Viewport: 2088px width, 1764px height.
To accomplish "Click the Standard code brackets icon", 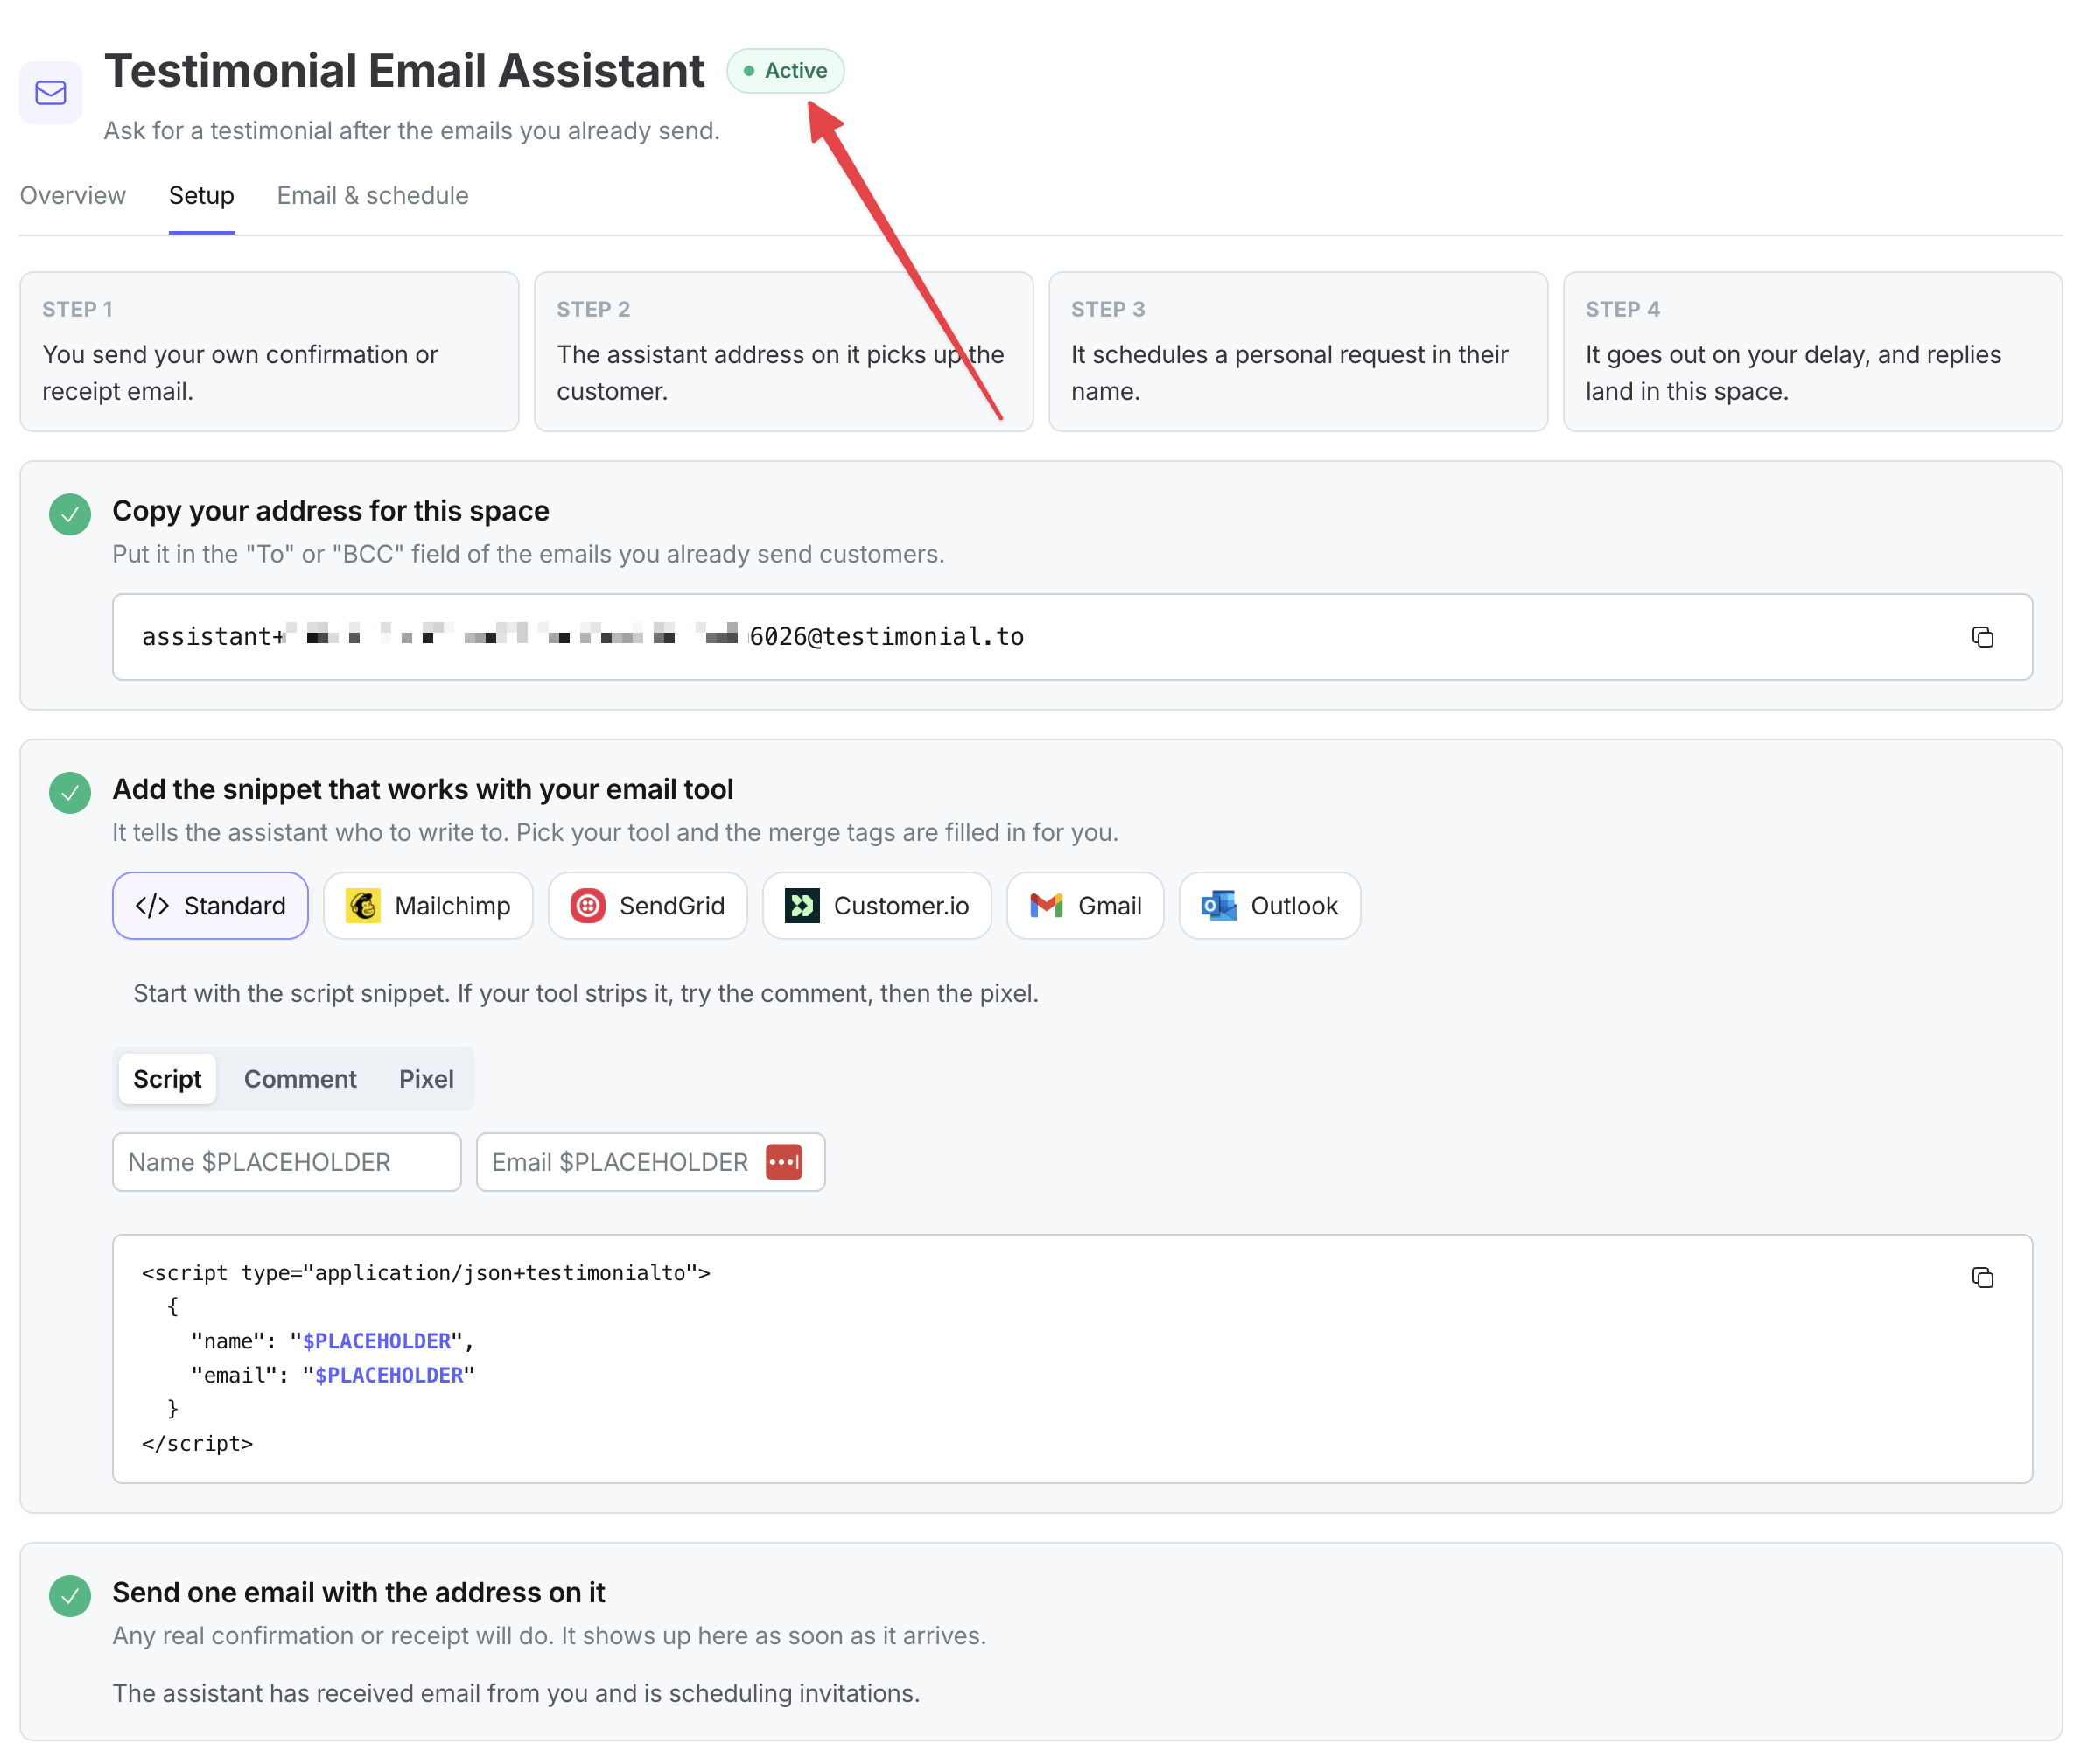I will coord(152,906).
